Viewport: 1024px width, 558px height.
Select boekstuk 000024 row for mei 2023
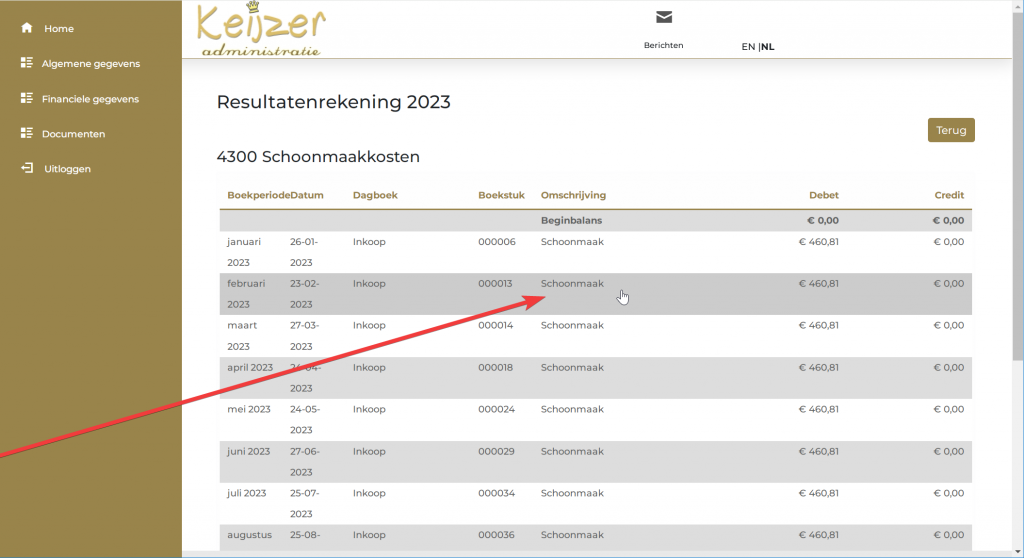tap(596, 419)
